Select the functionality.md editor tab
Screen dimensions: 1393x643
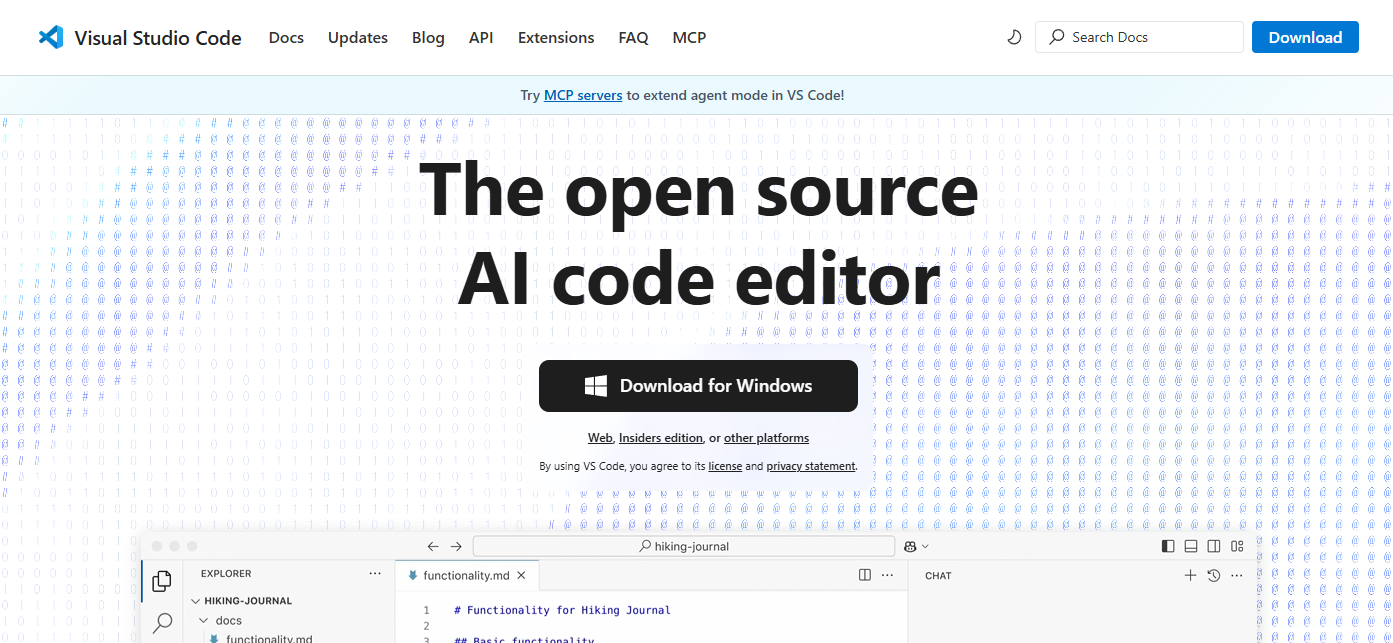tap(467, 575)
